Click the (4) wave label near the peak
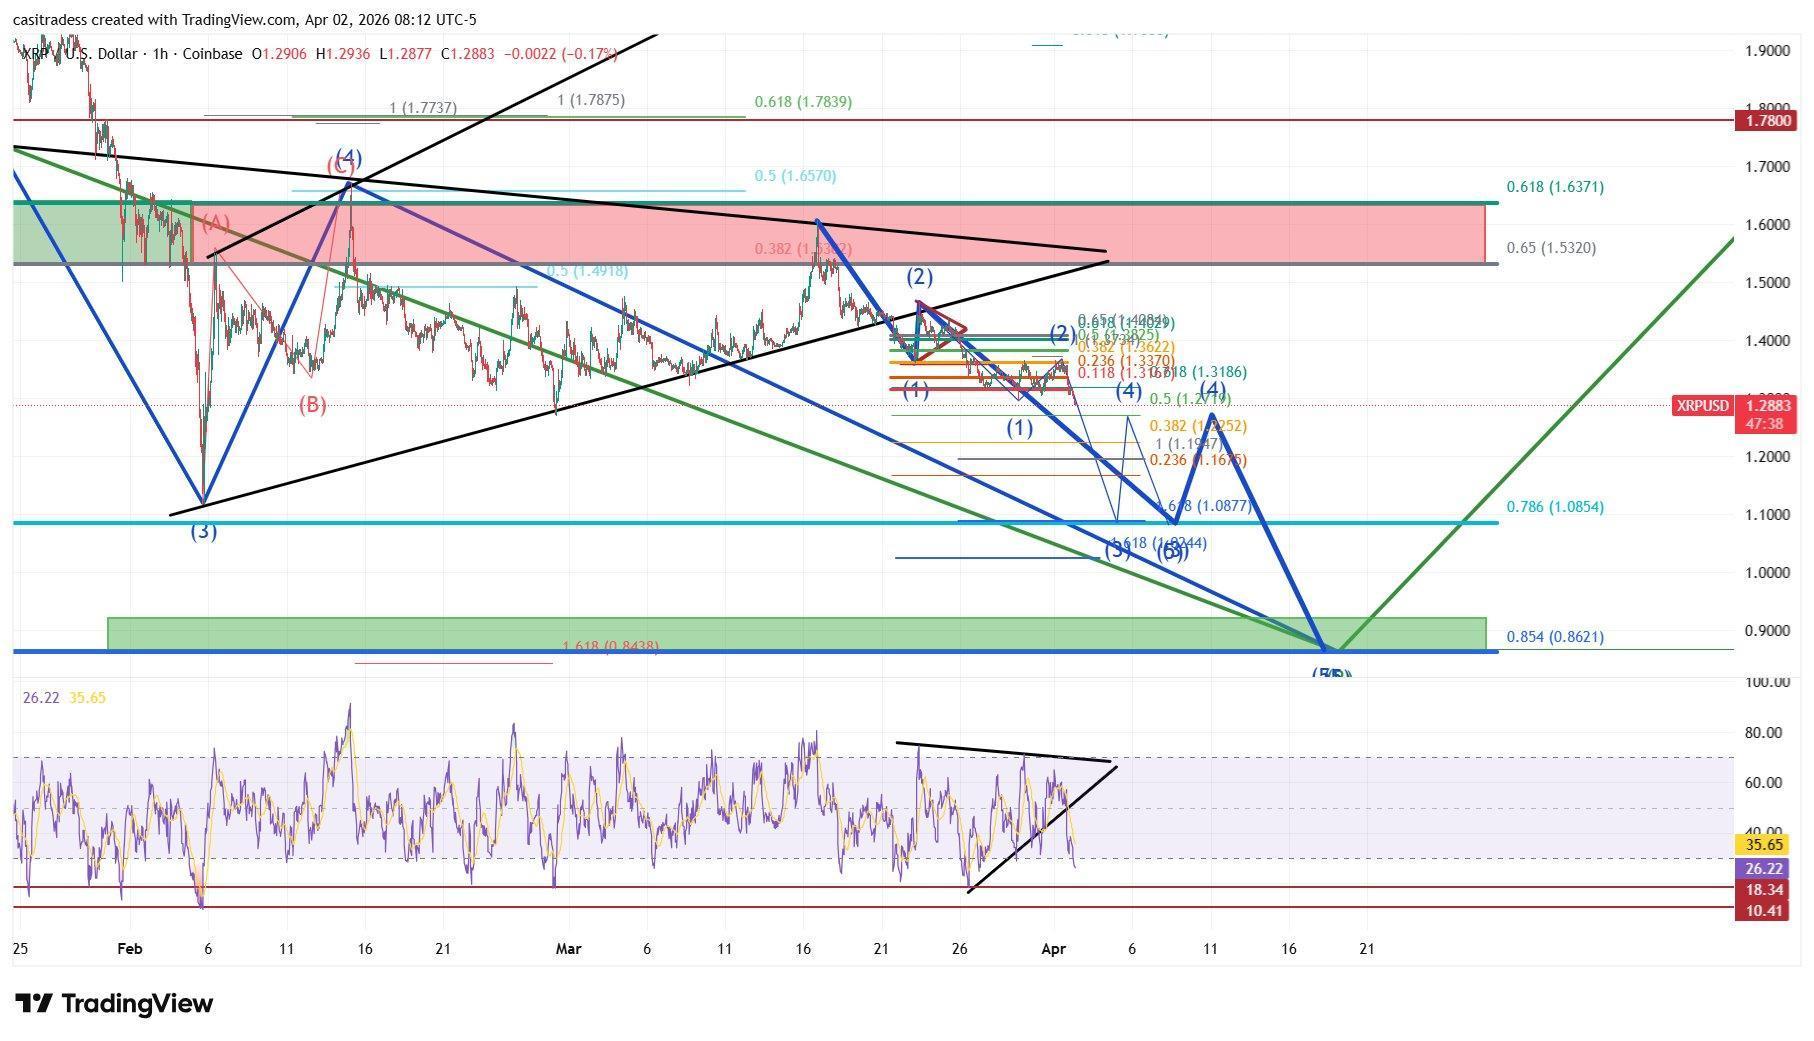The height and width of the screenshot is (1041, 1814). click(x=345, y=157)
